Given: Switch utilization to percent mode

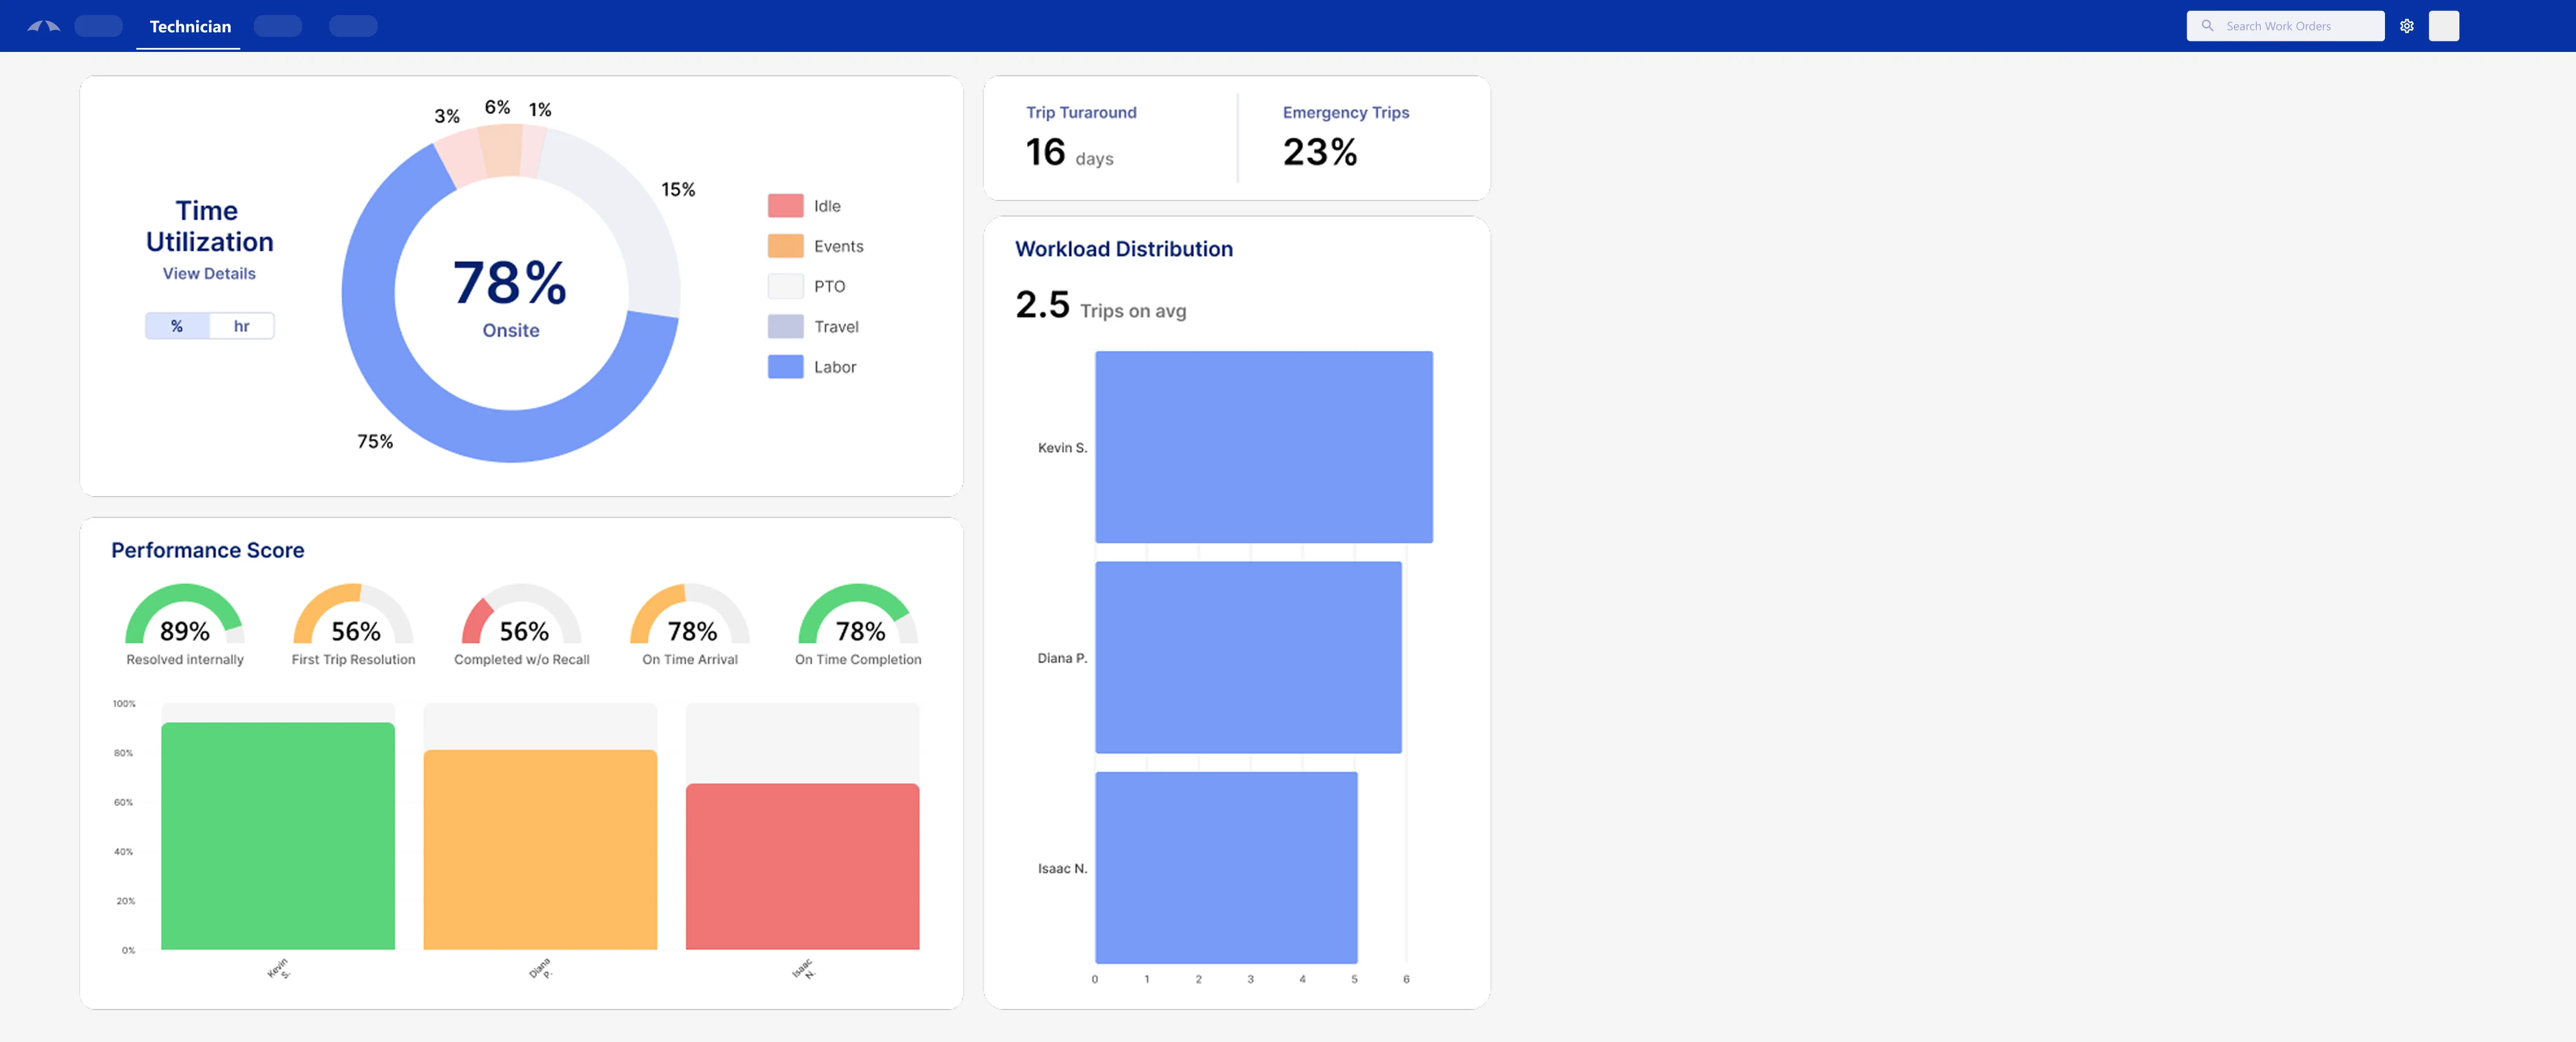Looking at the screenshot, I should coord(177,326).
